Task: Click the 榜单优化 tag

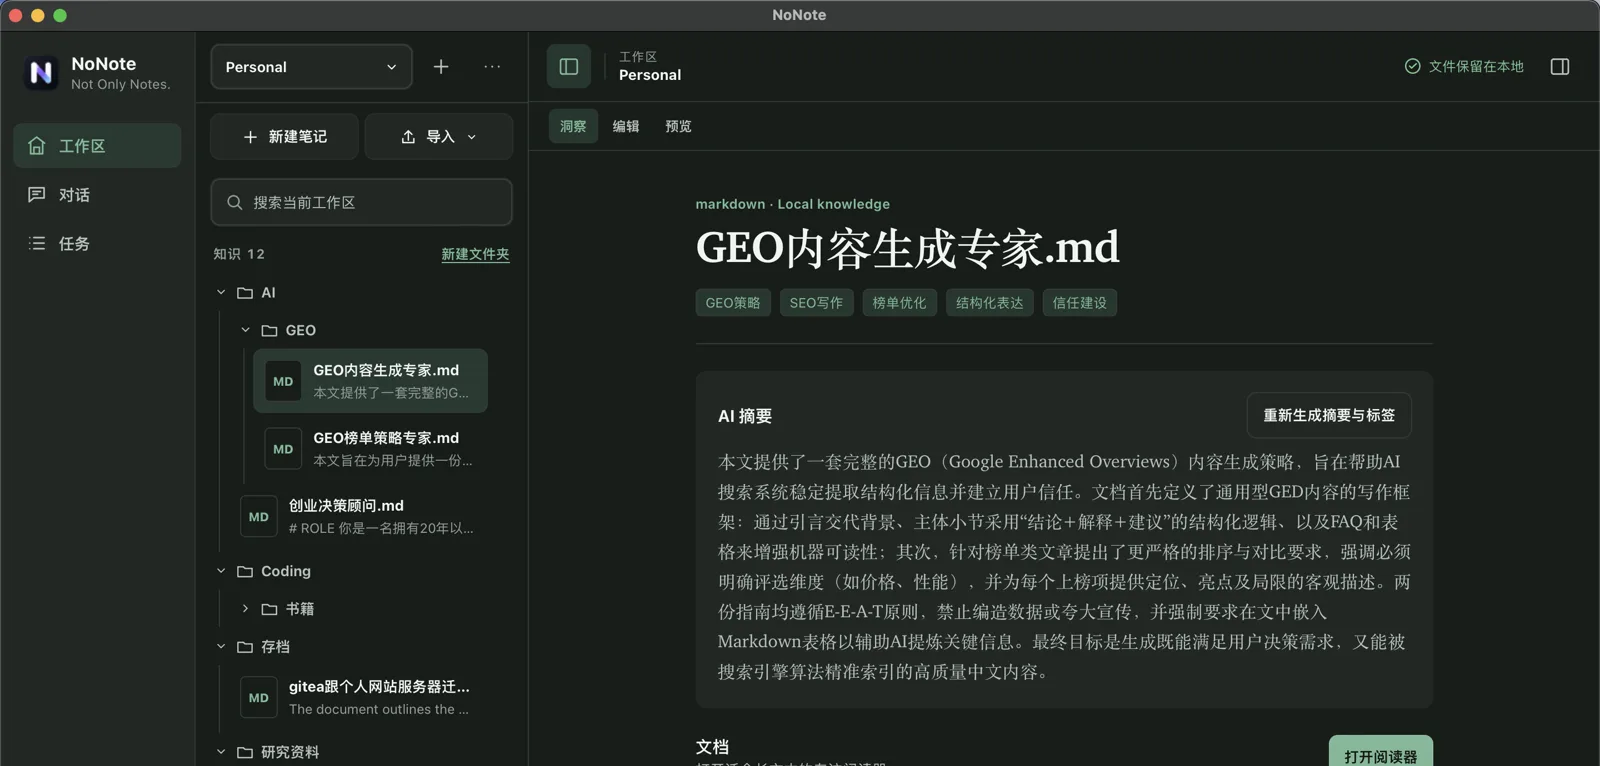Action: pos(899,303)
